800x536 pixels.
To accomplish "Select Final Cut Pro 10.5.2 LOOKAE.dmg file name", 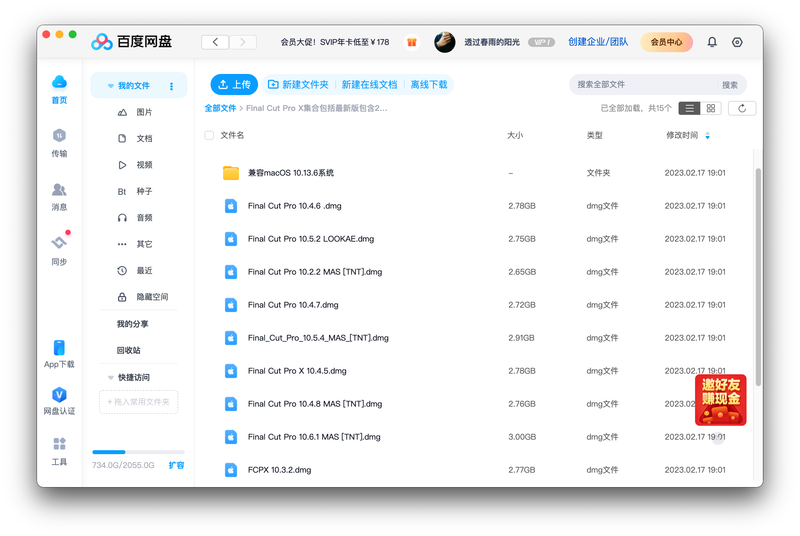I will 311,239.
